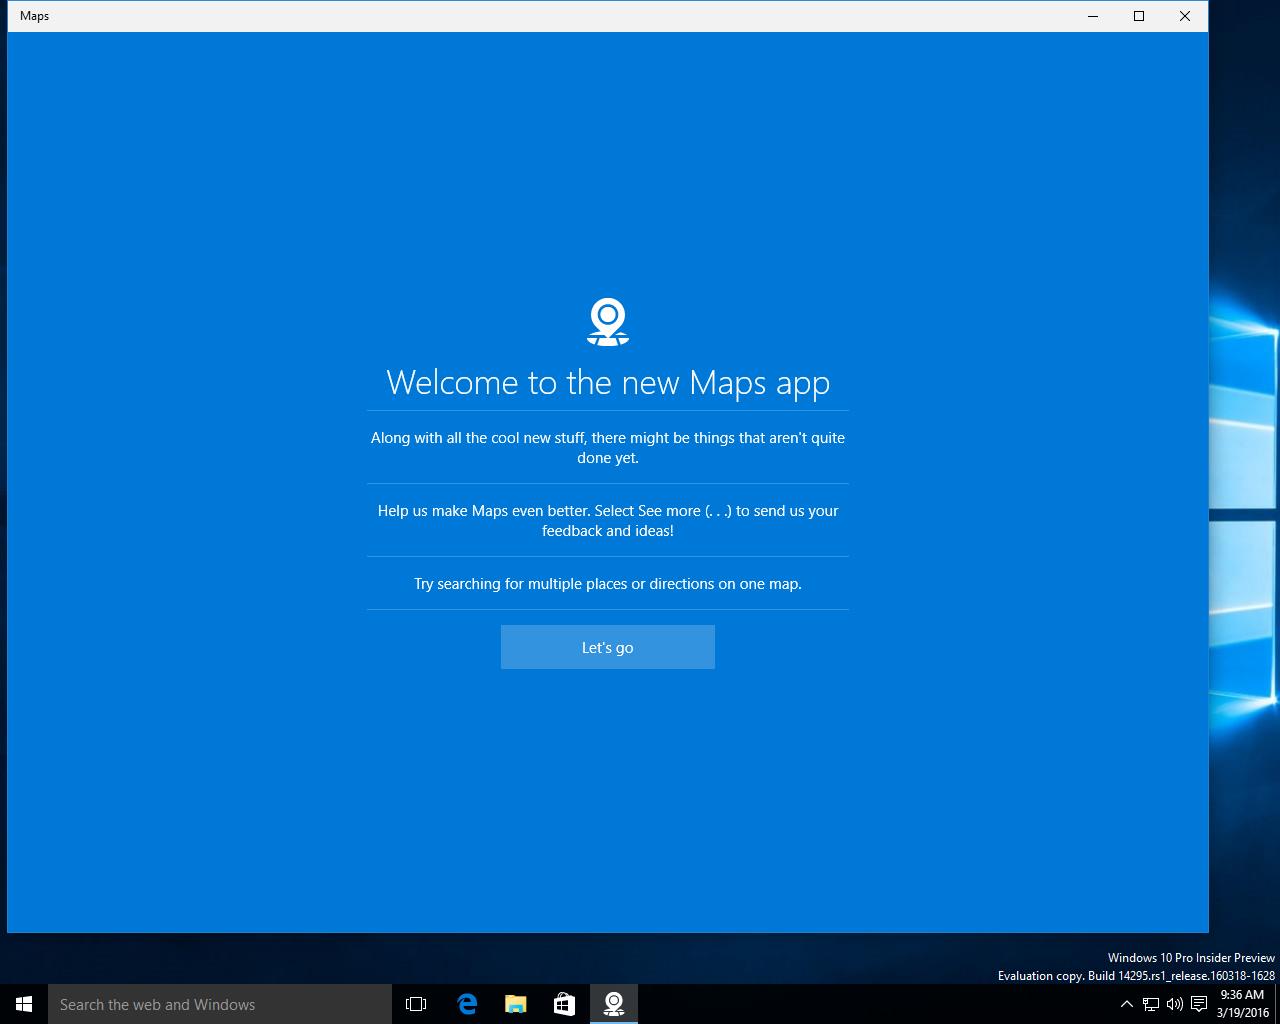Close the Maps window
This screenshot has width=1280, height=1024.
coord(1185,16)
